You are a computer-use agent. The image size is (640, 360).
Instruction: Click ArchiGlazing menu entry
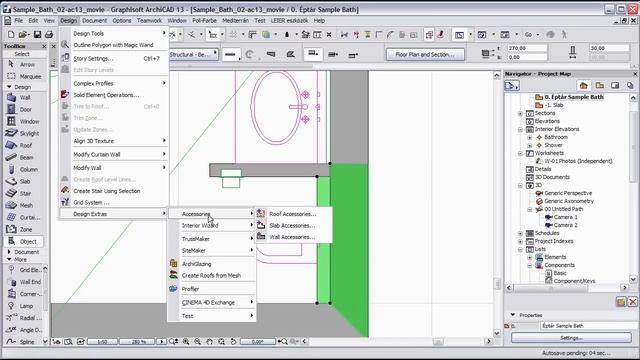212,264
